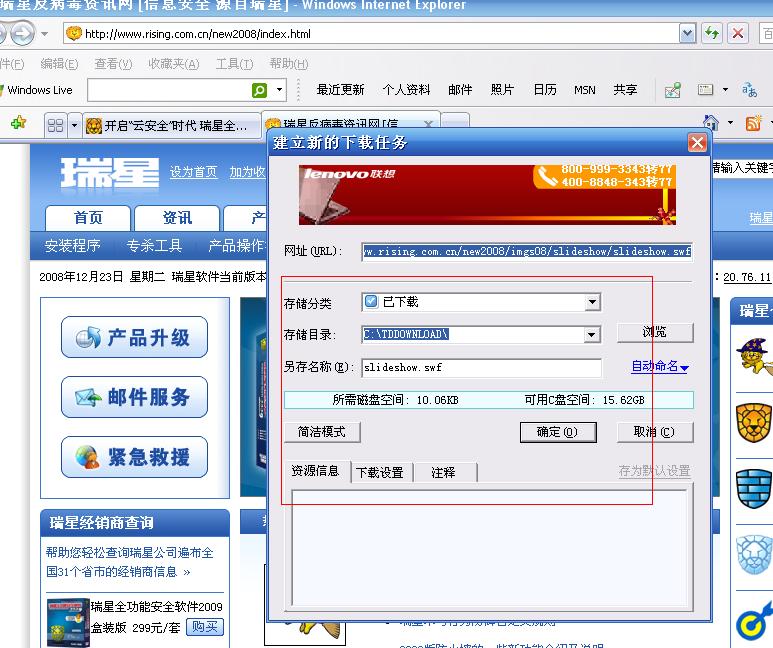Screen dimensions: 773x648
Task: Click 专杀工具 in the blue sub-navigation
Action: click(154, 245)
